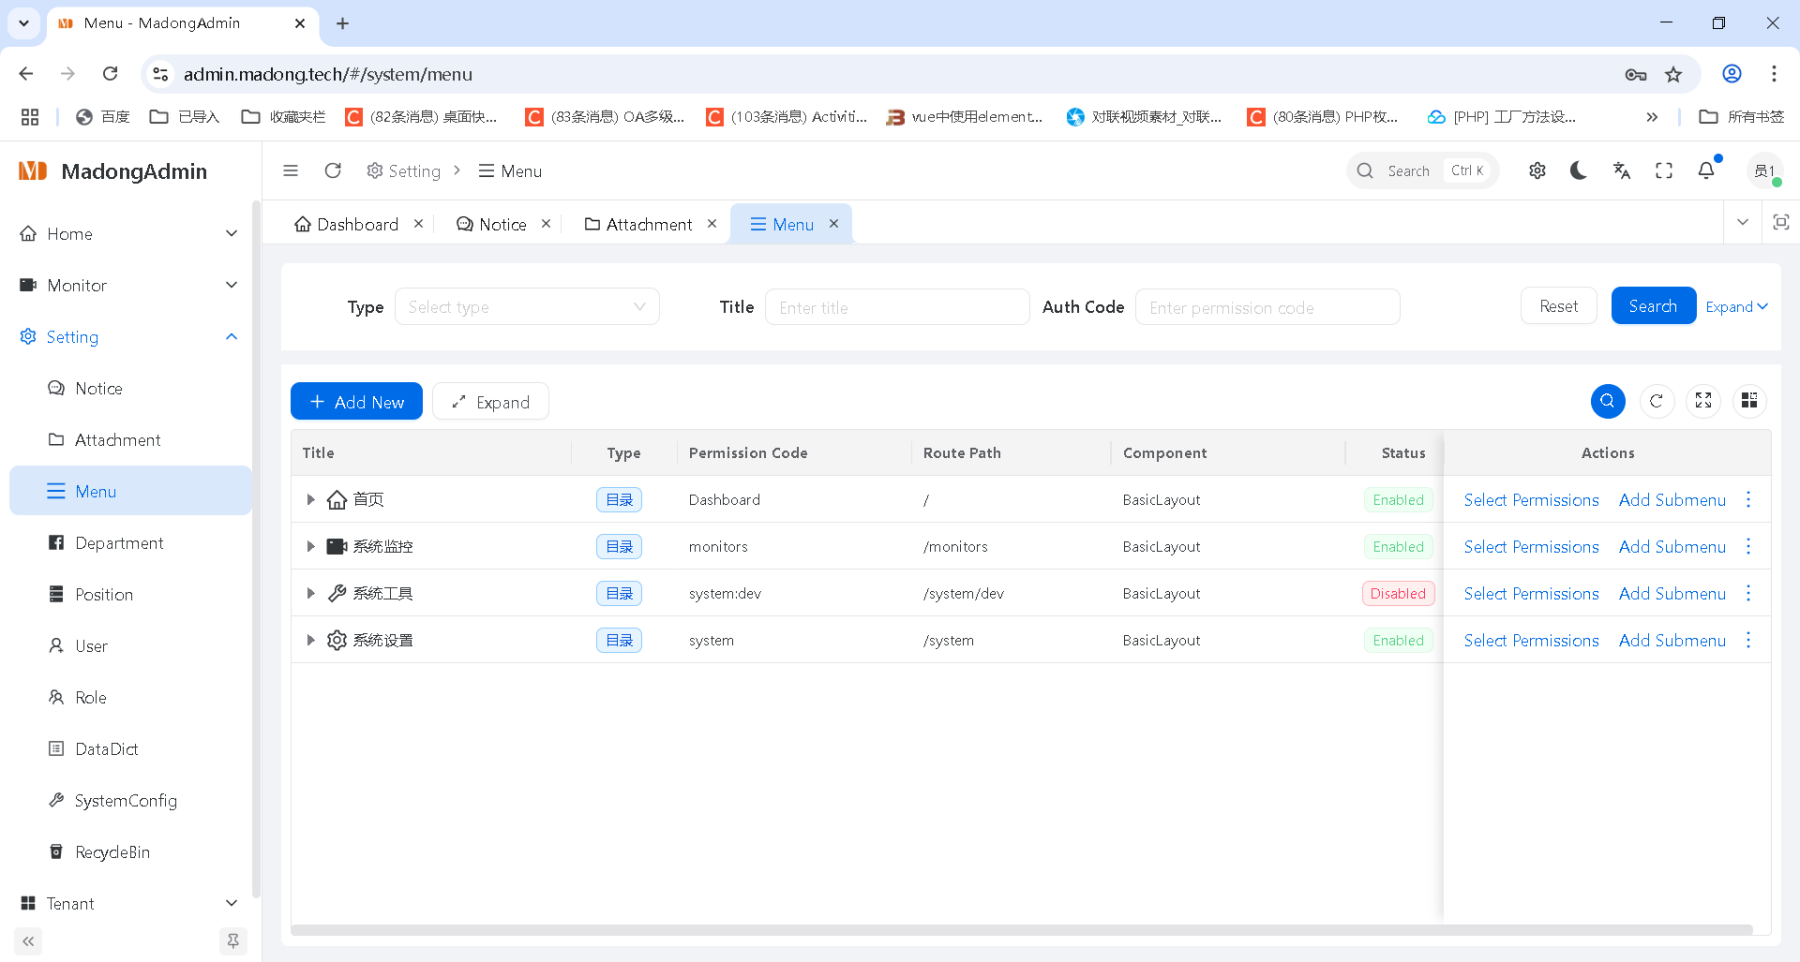Click the refresh icon next to breadcrumb
The height and width of the screenshot is (962, 1800).
point(333,171)
